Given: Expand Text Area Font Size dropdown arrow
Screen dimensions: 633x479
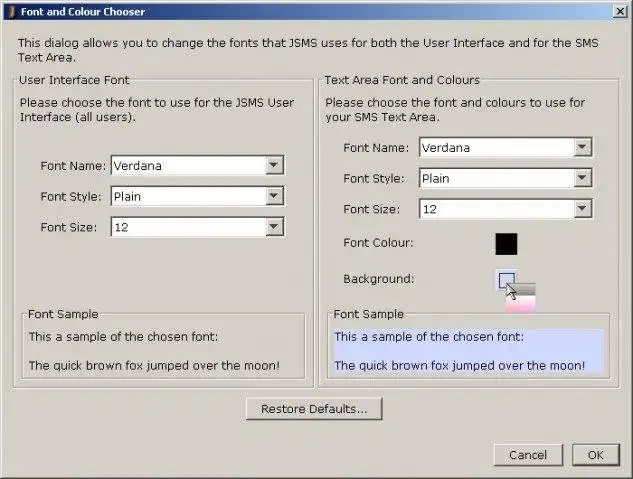Looking at the screenshot, I should (582, 209).
